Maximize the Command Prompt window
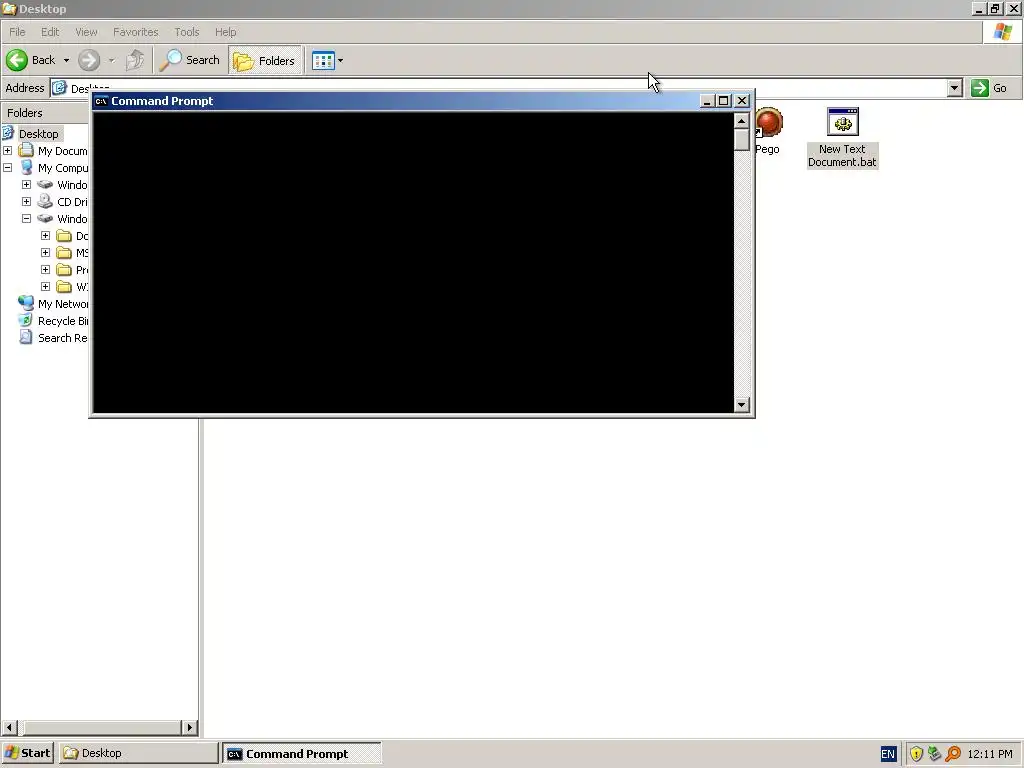Image resolution: width=1024 pixels, height=768 pixels. pos(724,101)
